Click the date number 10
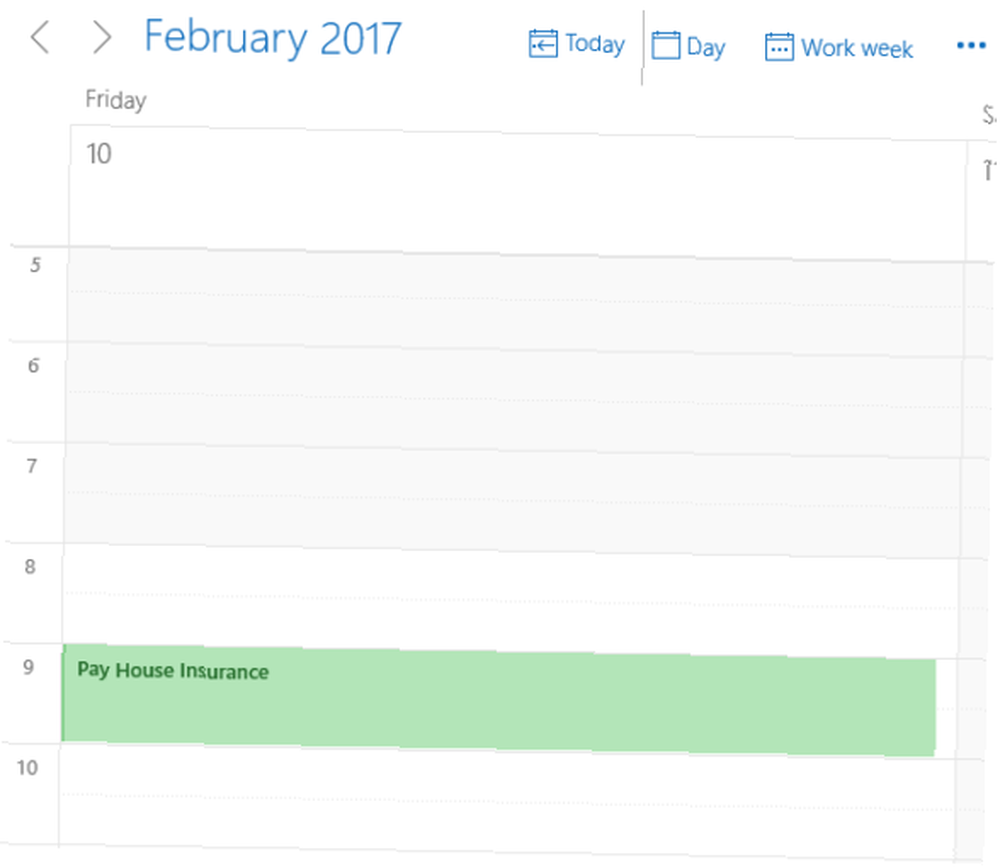This screenshot has height=867, width=1000. 98,154
